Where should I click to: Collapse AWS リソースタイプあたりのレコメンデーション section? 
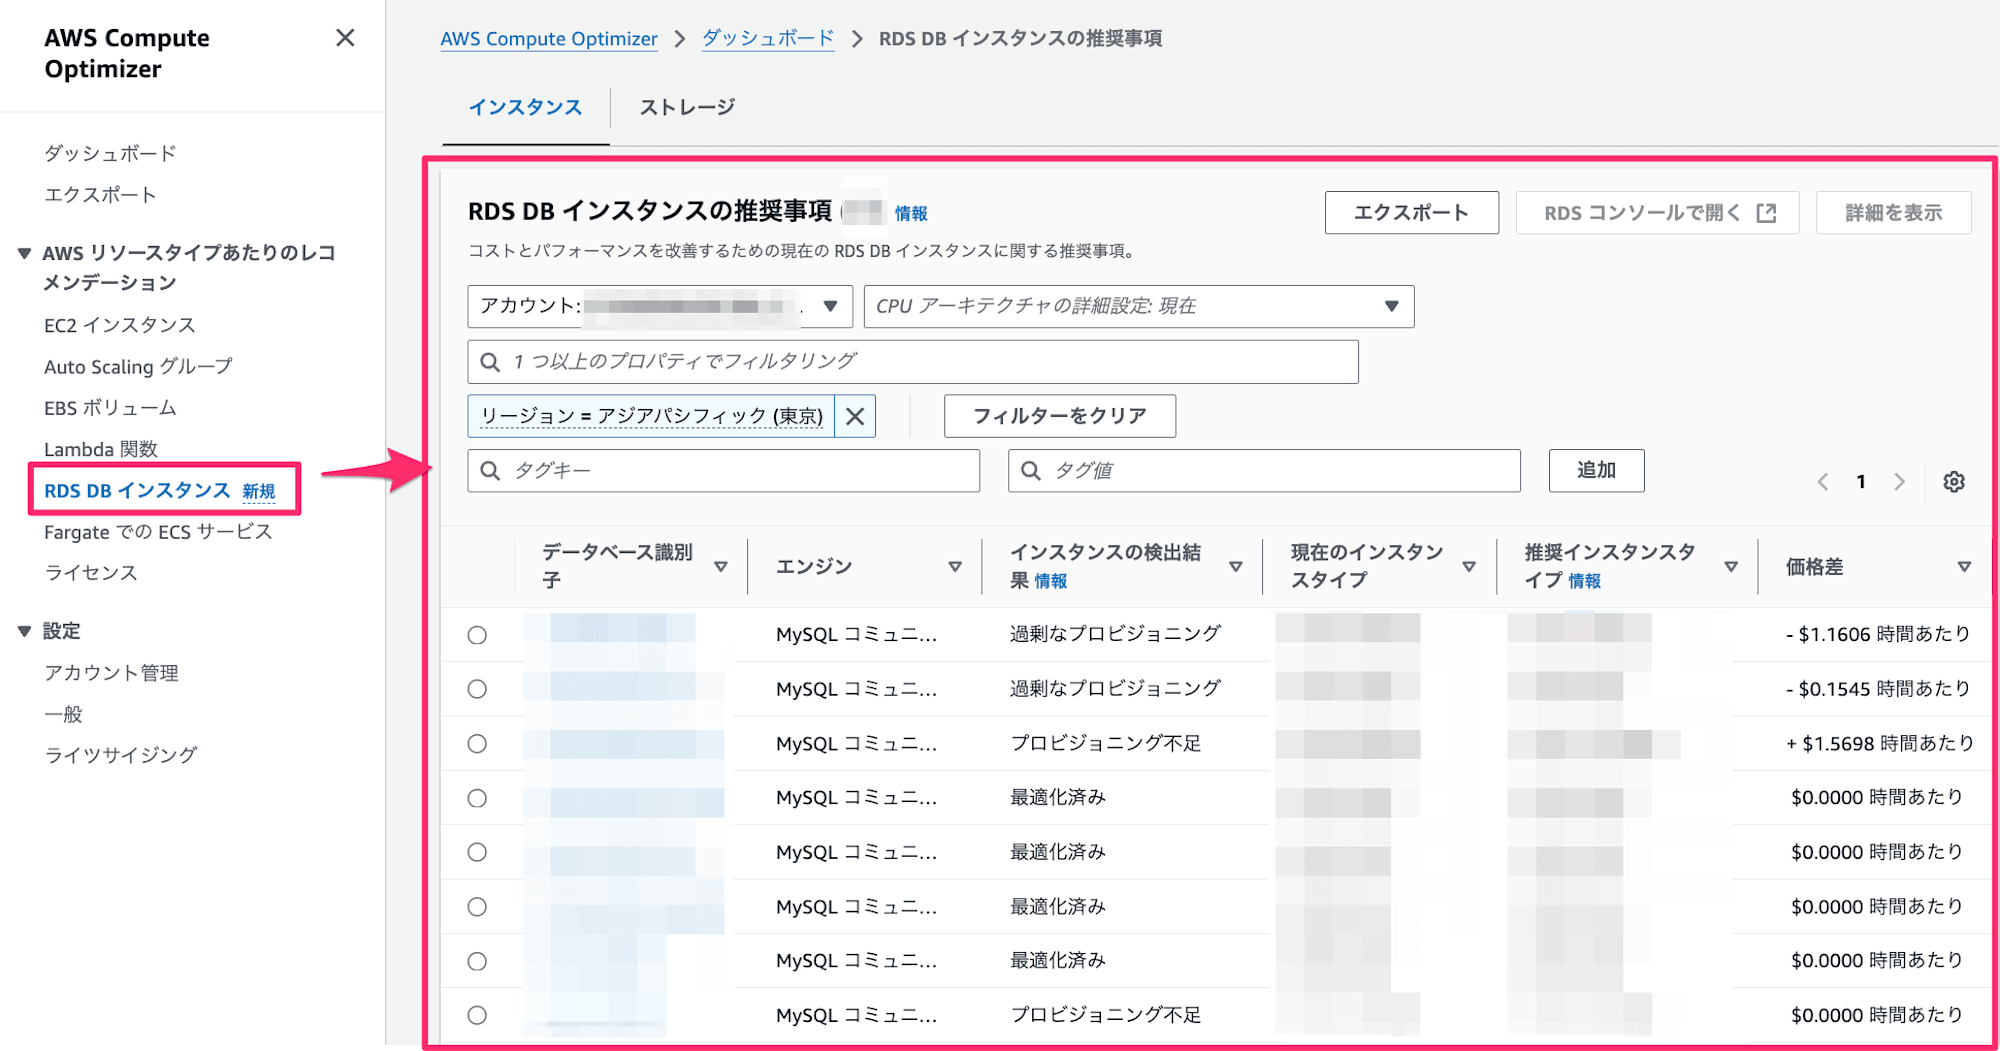click(x=24, y=254)
